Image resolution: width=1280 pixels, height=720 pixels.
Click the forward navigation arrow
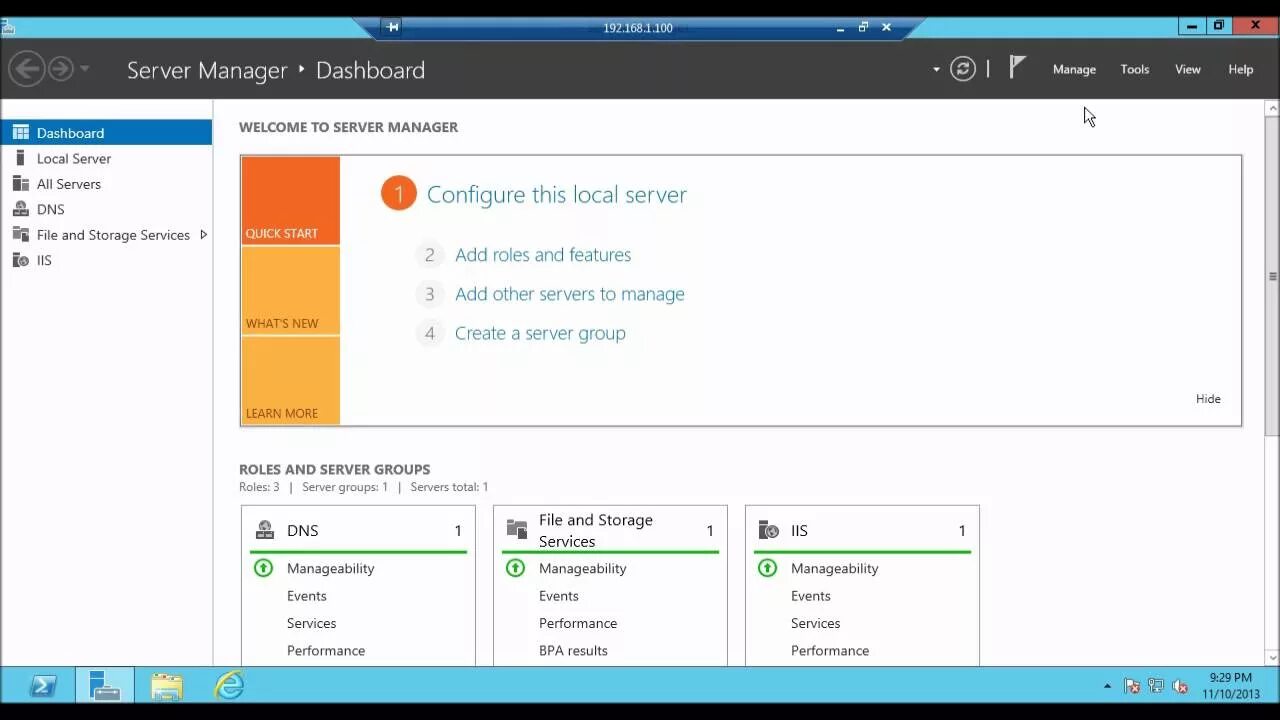[61, 69]
